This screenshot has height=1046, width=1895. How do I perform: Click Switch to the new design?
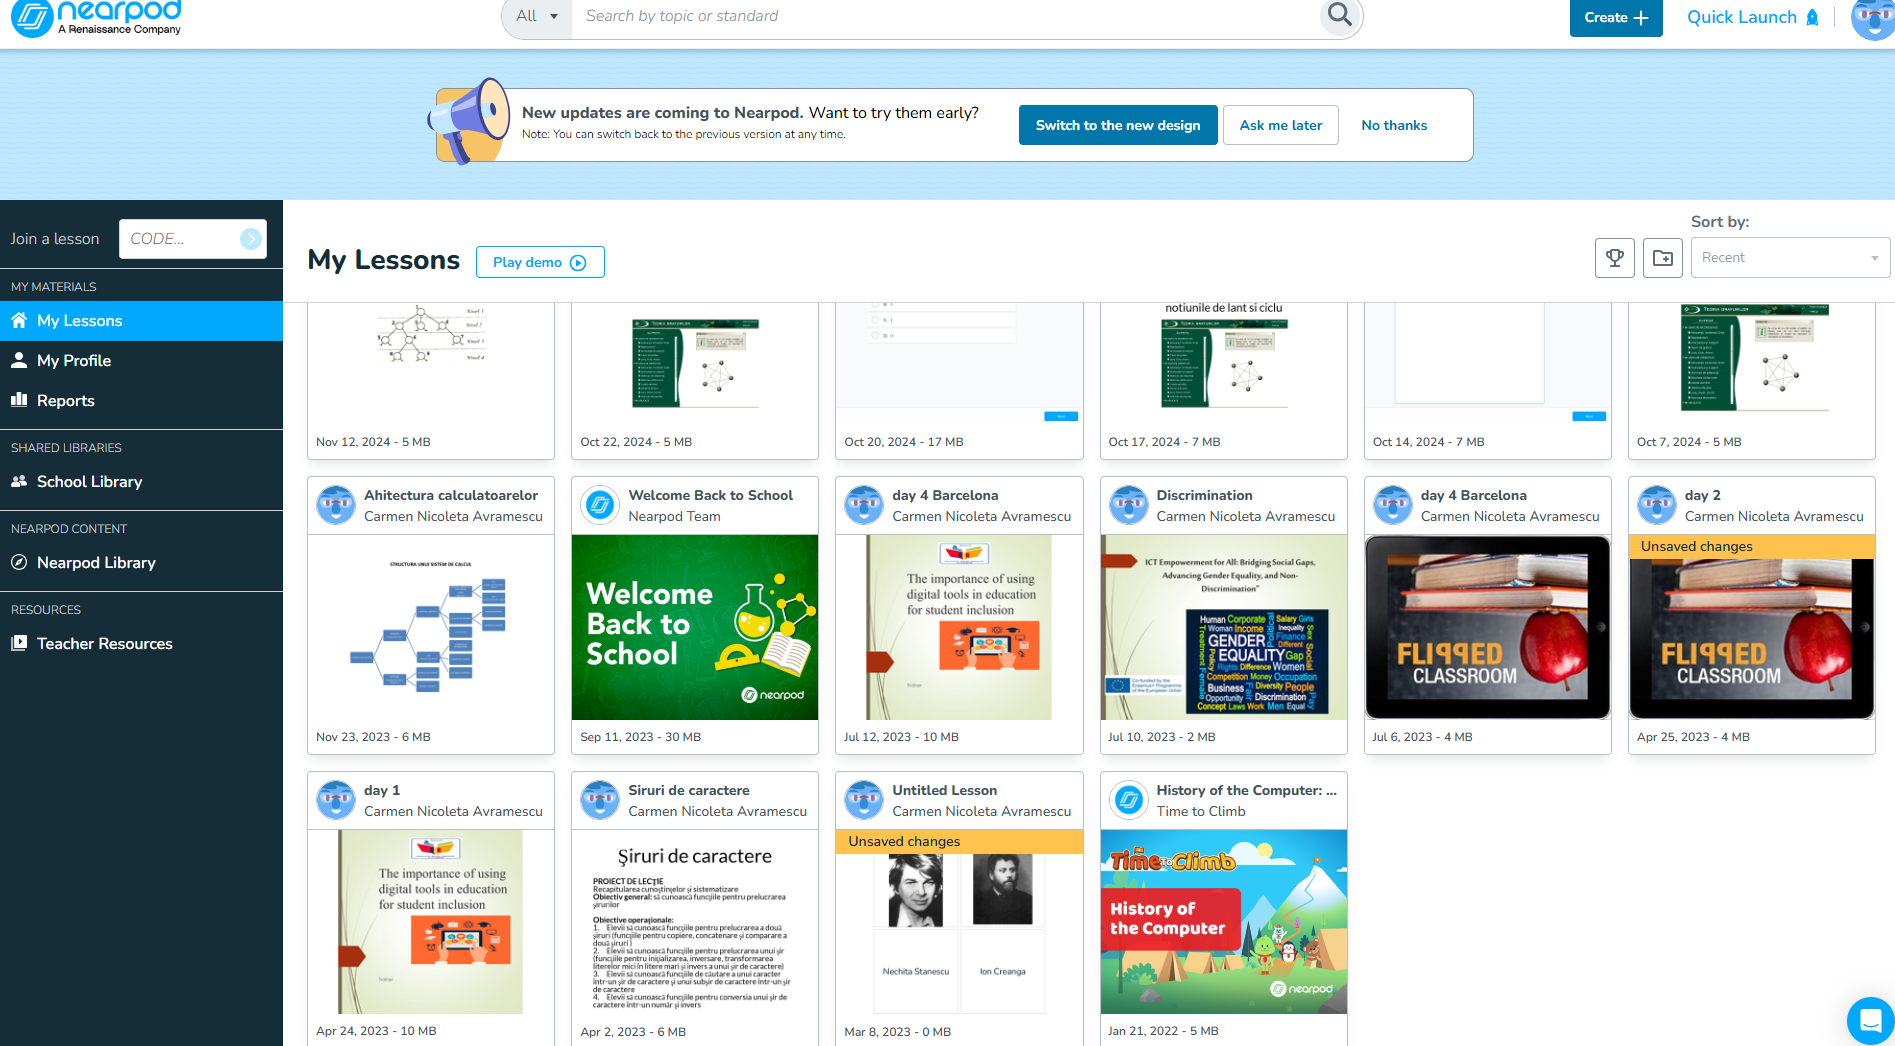(x=1117, y=125)
